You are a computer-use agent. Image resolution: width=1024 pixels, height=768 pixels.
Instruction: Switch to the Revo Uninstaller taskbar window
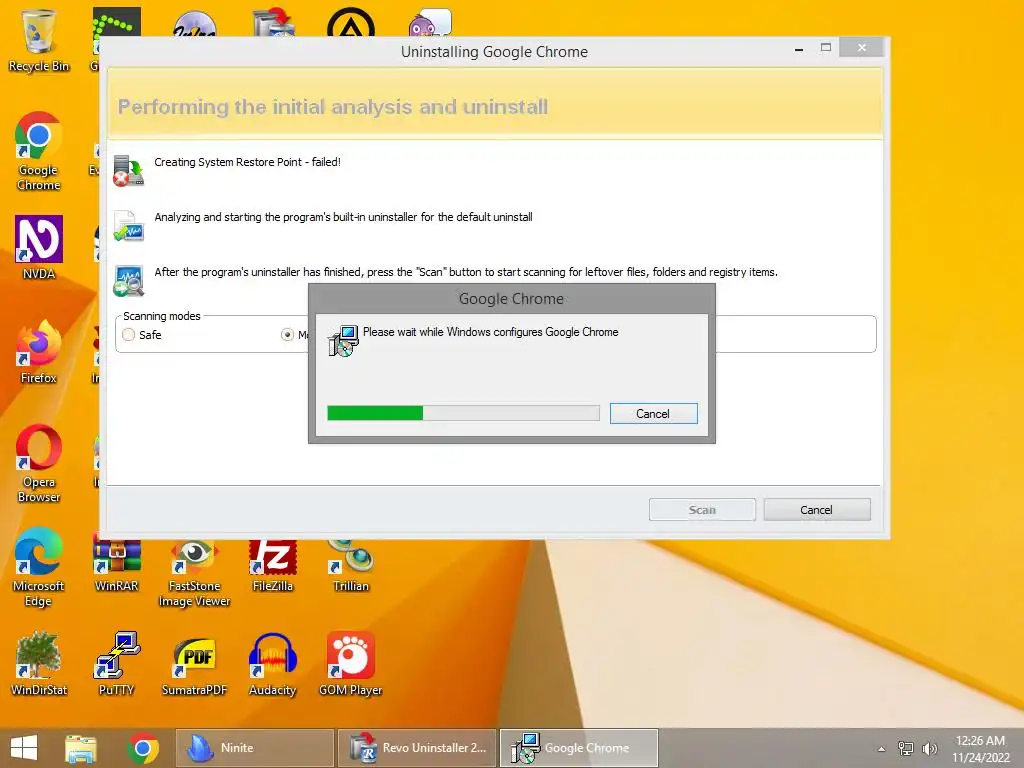tap(417, 748)
